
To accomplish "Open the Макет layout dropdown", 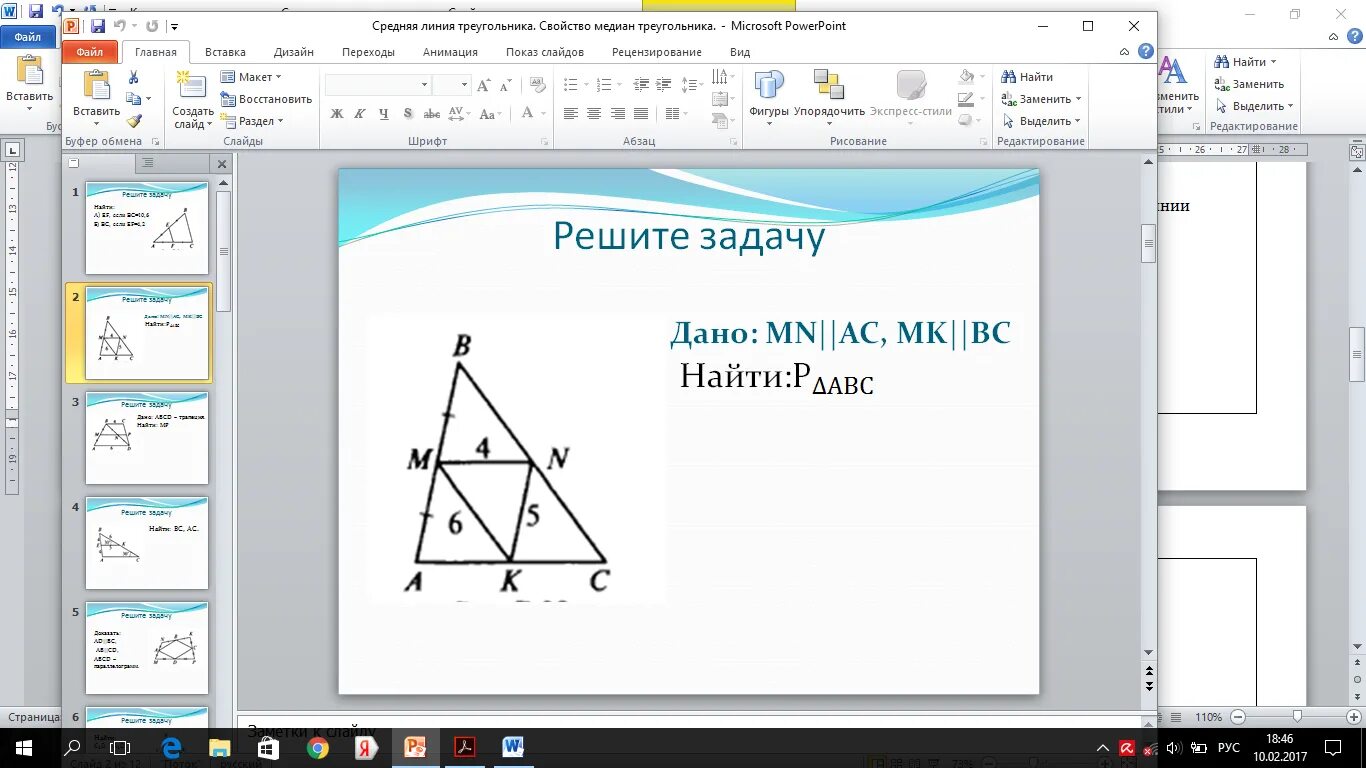I will (251, 77).
